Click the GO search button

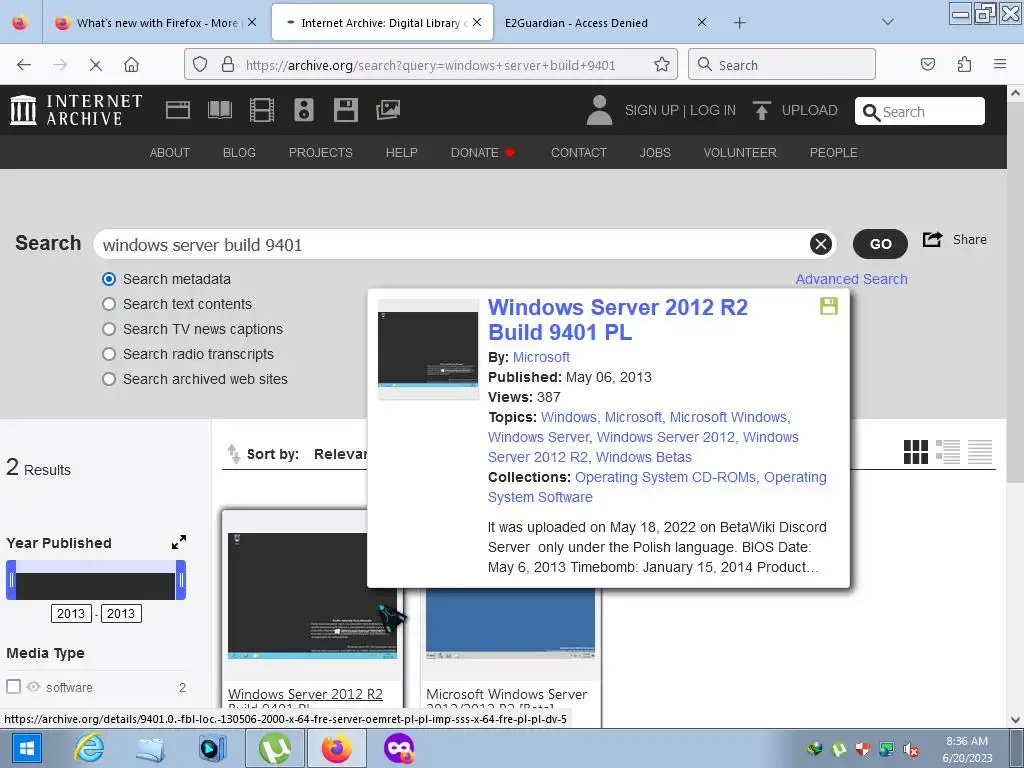[880, 244]
